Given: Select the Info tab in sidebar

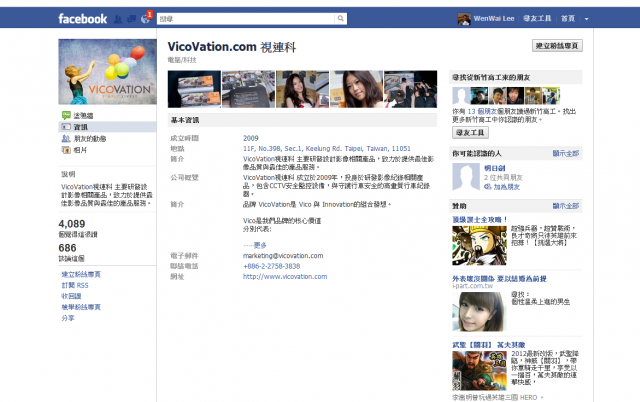Looking at the screenshot, I should 107,127.
